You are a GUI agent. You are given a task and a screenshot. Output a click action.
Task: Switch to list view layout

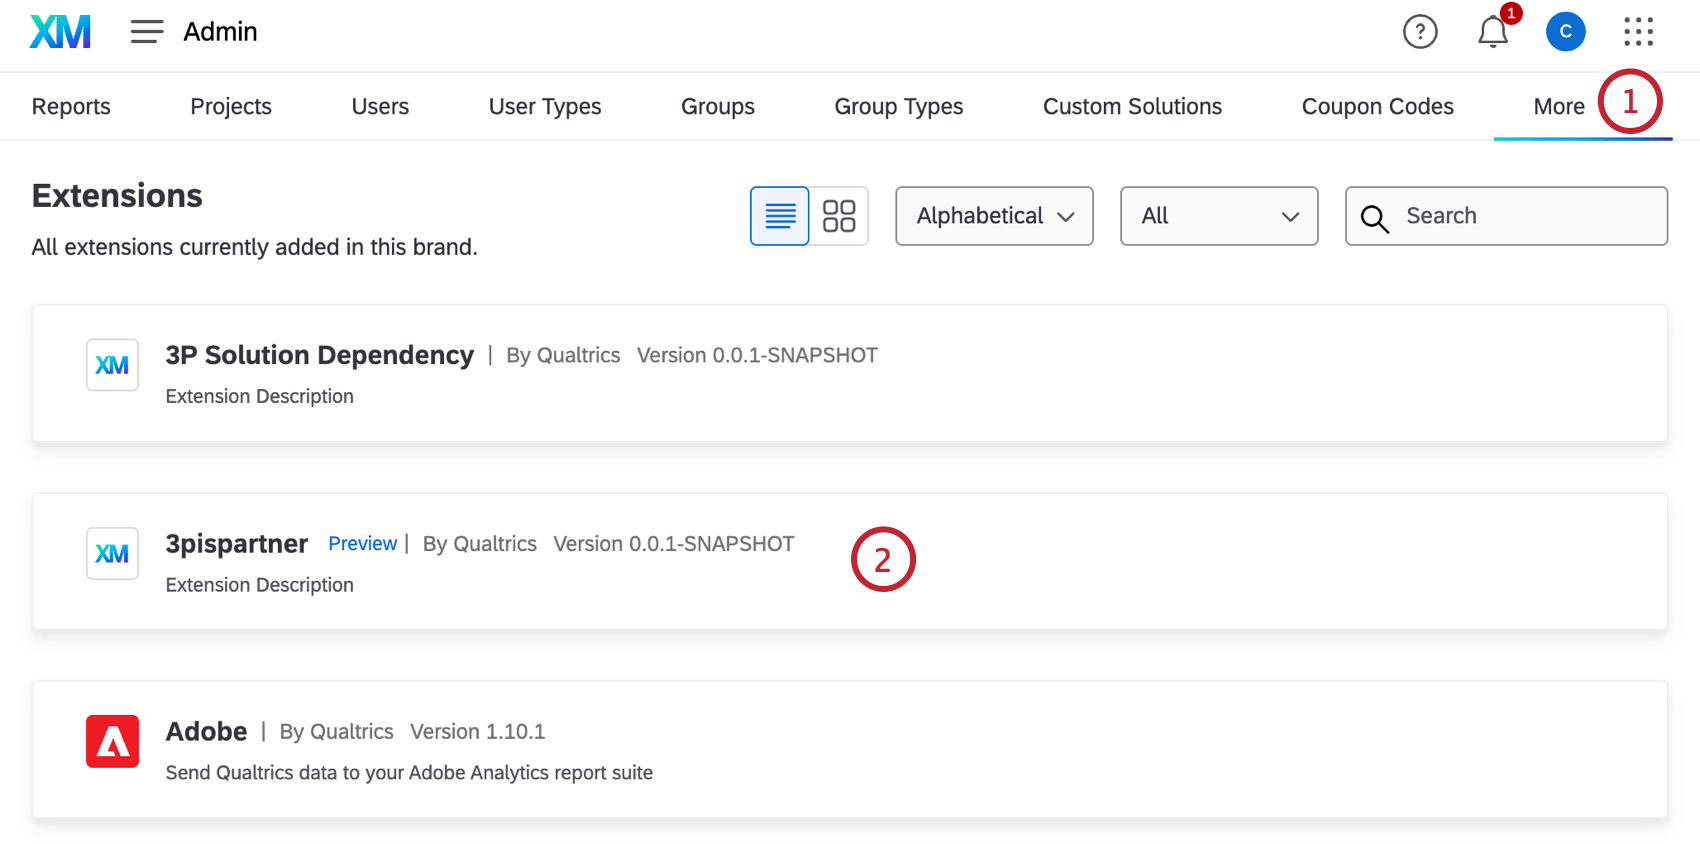(x=780, y=216)
